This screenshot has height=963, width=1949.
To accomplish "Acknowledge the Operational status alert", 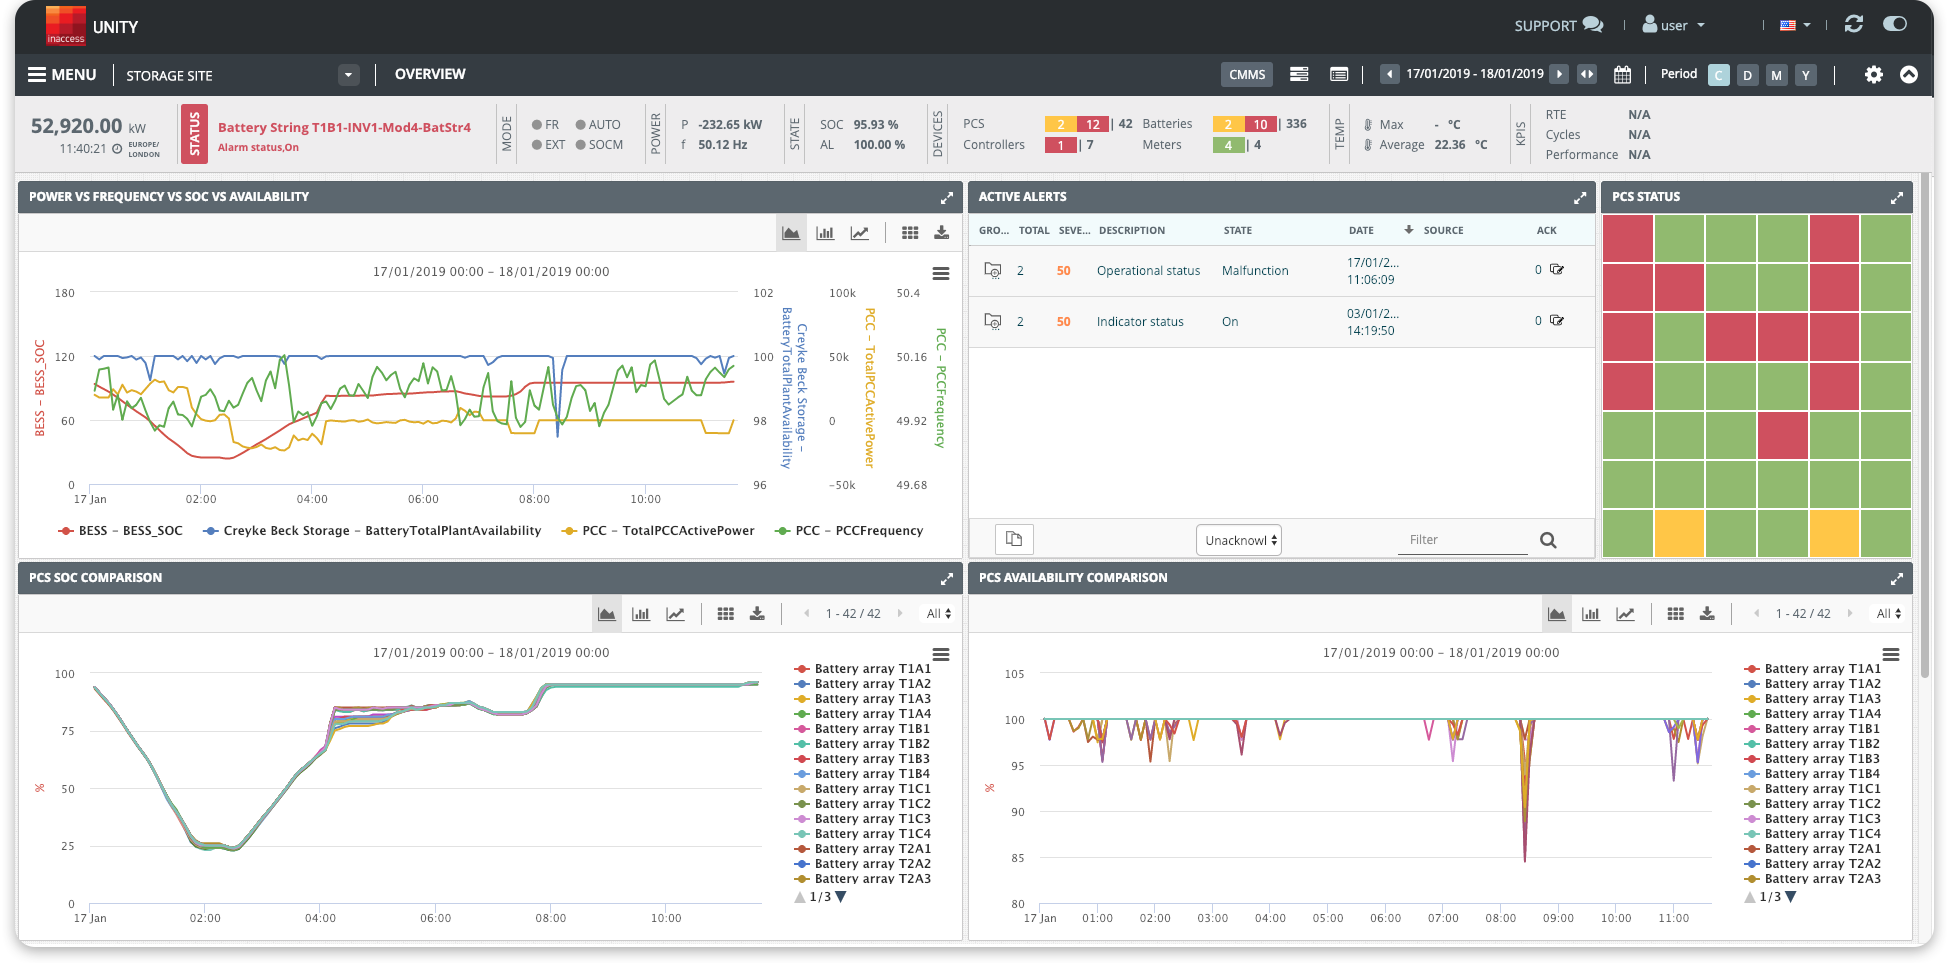I will point(1557,269).
